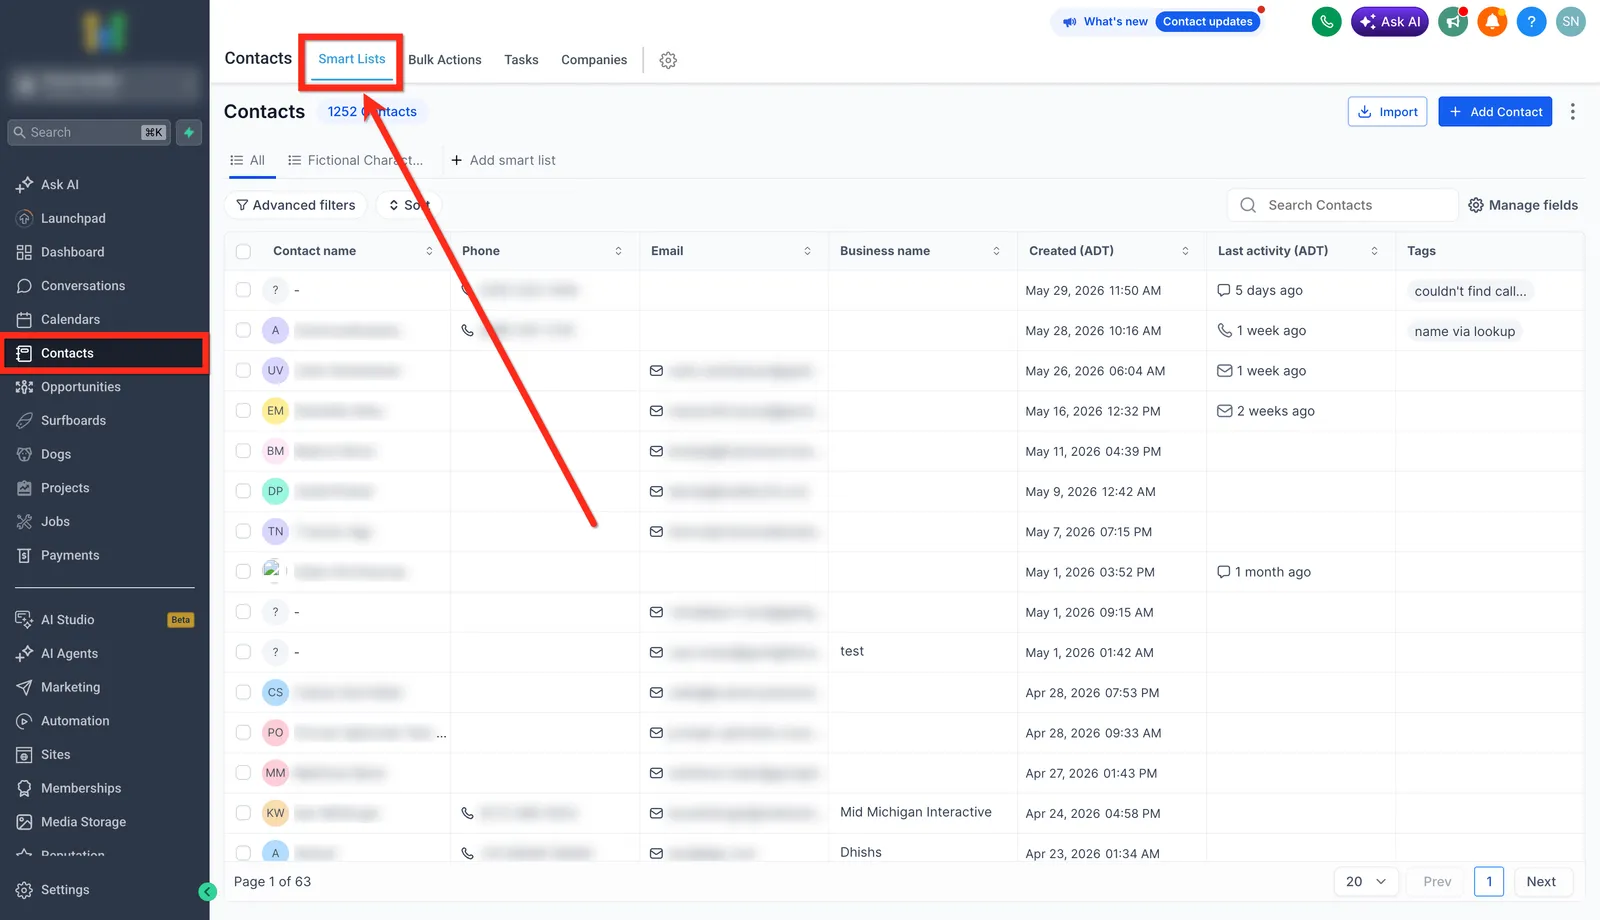1600x920 pixels.
Task: Check the DP contact row checkbox
Action: point(243,491)
